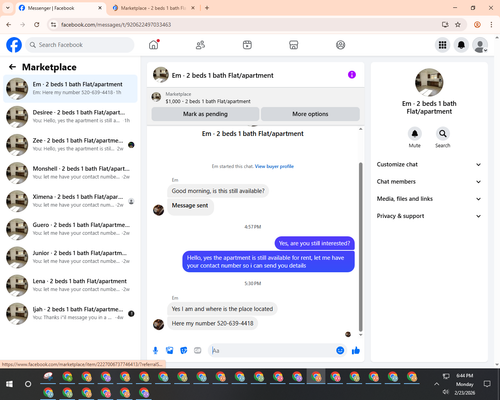Click the Search Facebook field
Screen dimensions: 500x400
pos(80,45)
